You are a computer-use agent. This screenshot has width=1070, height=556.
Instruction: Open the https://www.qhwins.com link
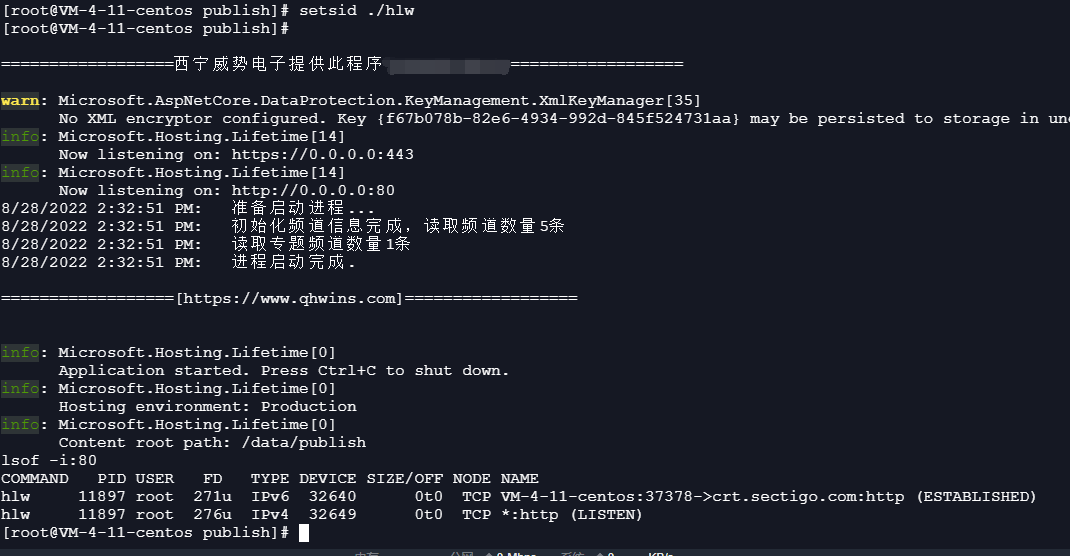pyautogui.click(x=289, y=299)
